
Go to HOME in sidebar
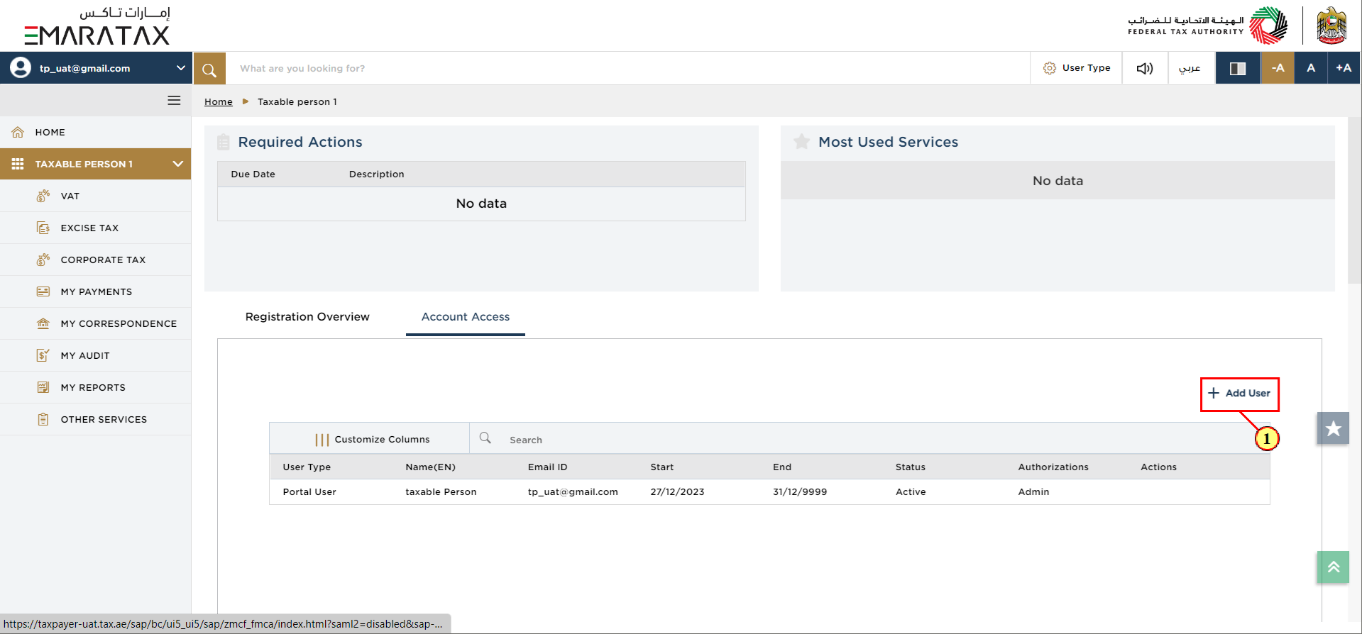point(95,132)
